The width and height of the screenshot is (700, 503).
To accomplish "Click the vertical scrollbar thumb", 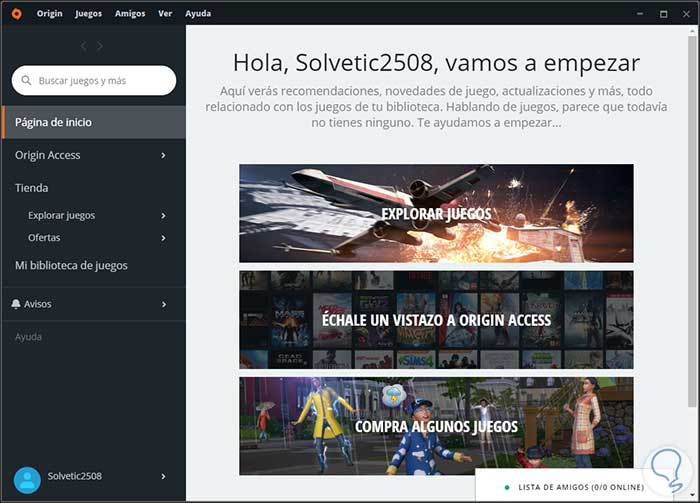I will (692, 221).
